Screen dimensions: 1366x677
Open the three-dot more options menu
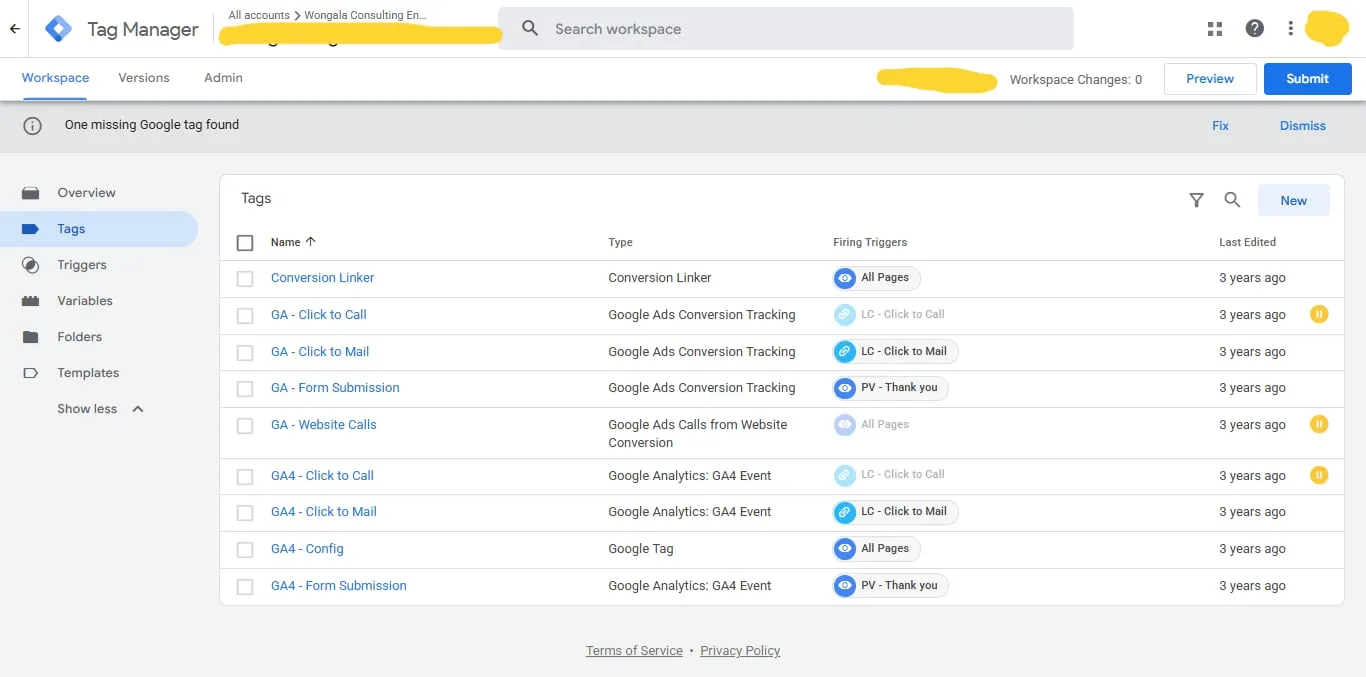(x=1291, y=29)
